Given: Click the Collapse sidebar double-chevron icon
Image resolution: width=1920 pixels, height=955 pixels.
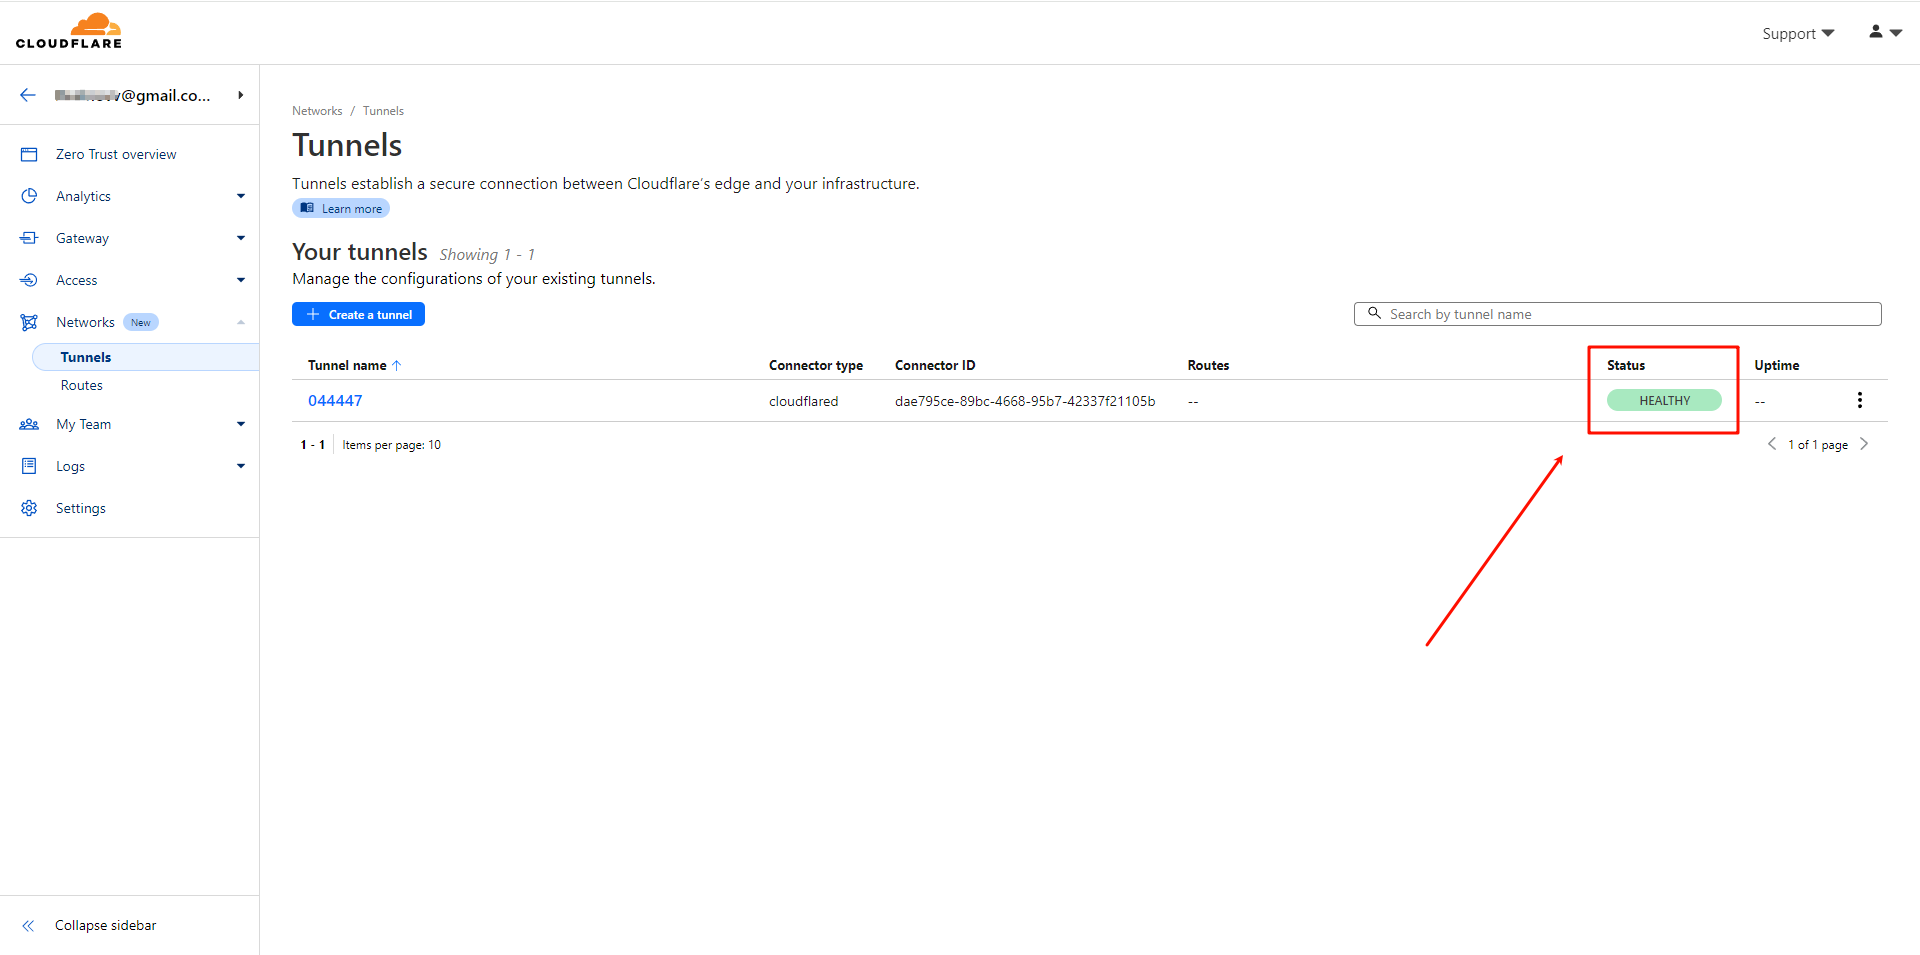Looking at the screenshot, I should [x=28, y=926].
